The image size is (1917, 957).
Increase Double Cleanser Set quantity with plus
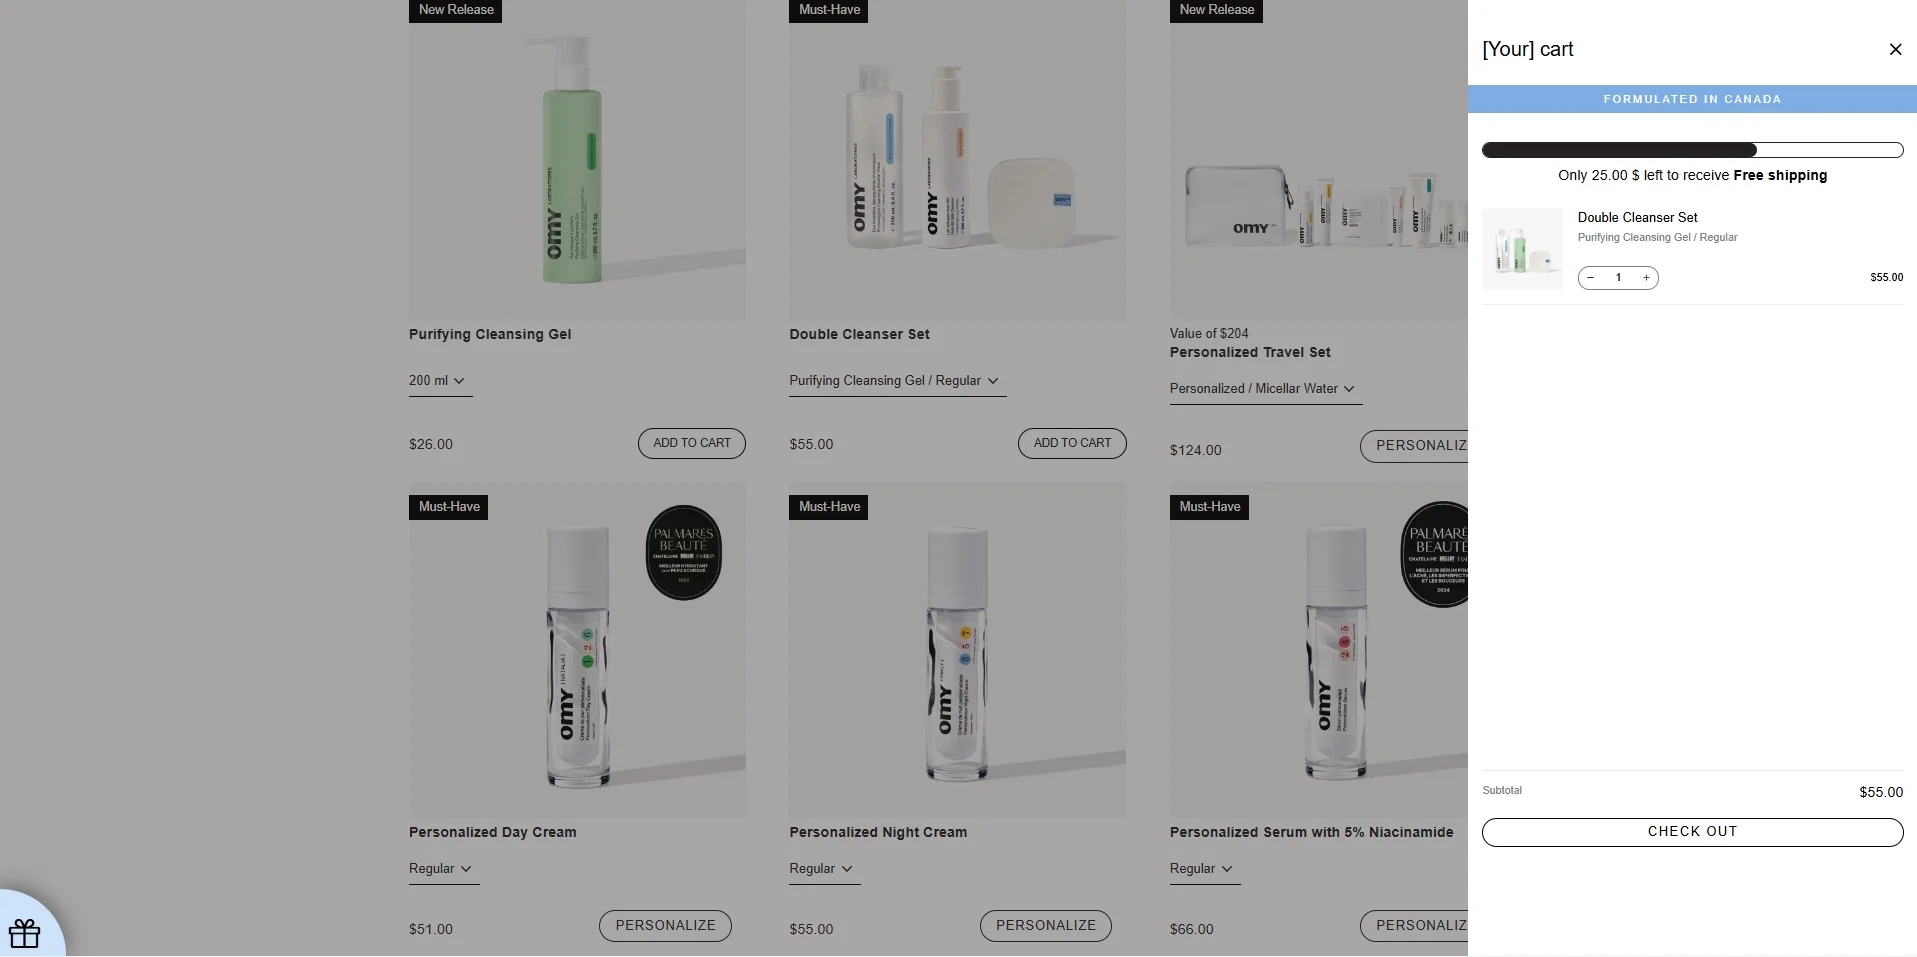pos(1646,278)
